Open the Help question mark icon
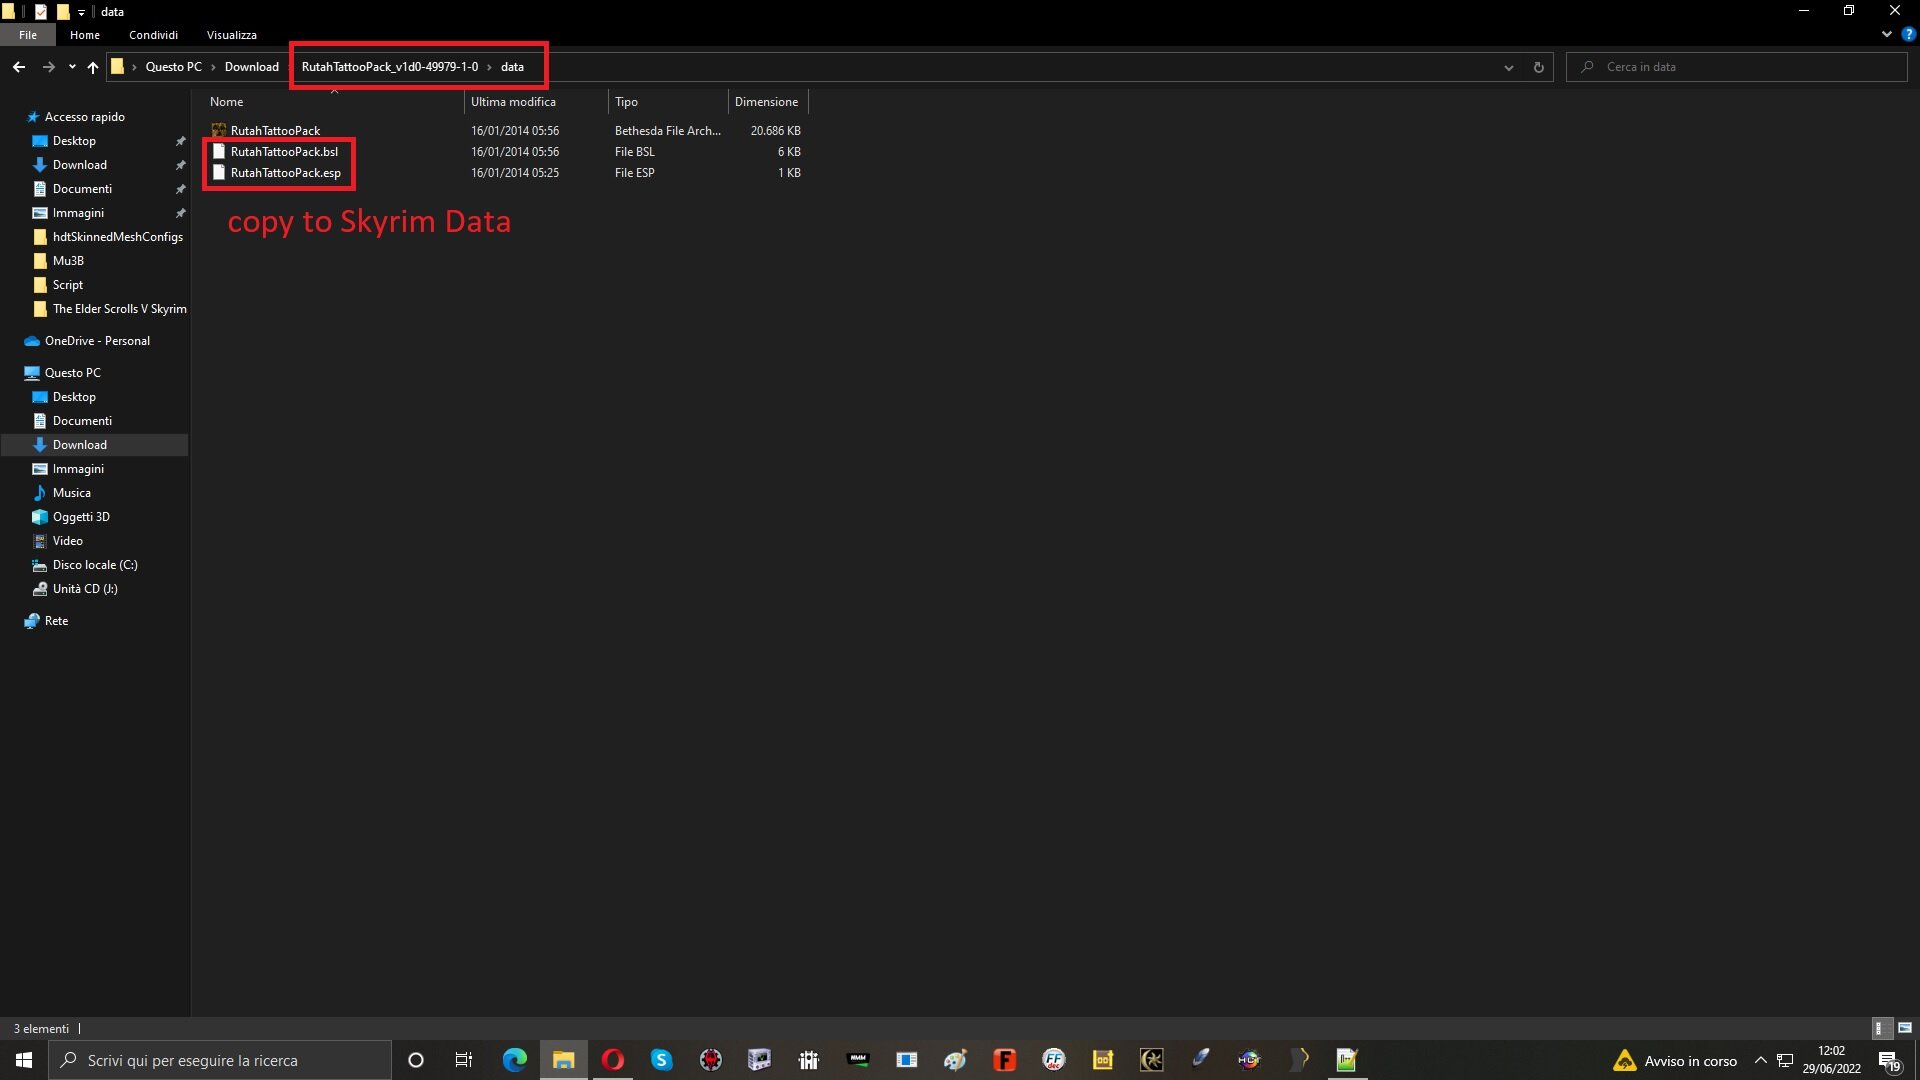The height and width of the screenshot is (1080, 1920). click(x=1908, y=34)
